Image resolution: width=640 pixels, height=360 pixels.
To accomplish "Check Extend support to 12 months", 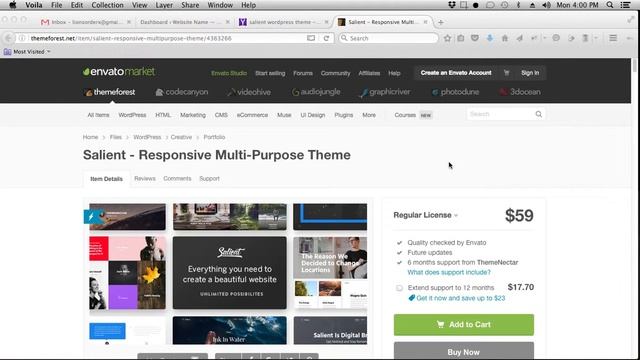I will point(399,288).
